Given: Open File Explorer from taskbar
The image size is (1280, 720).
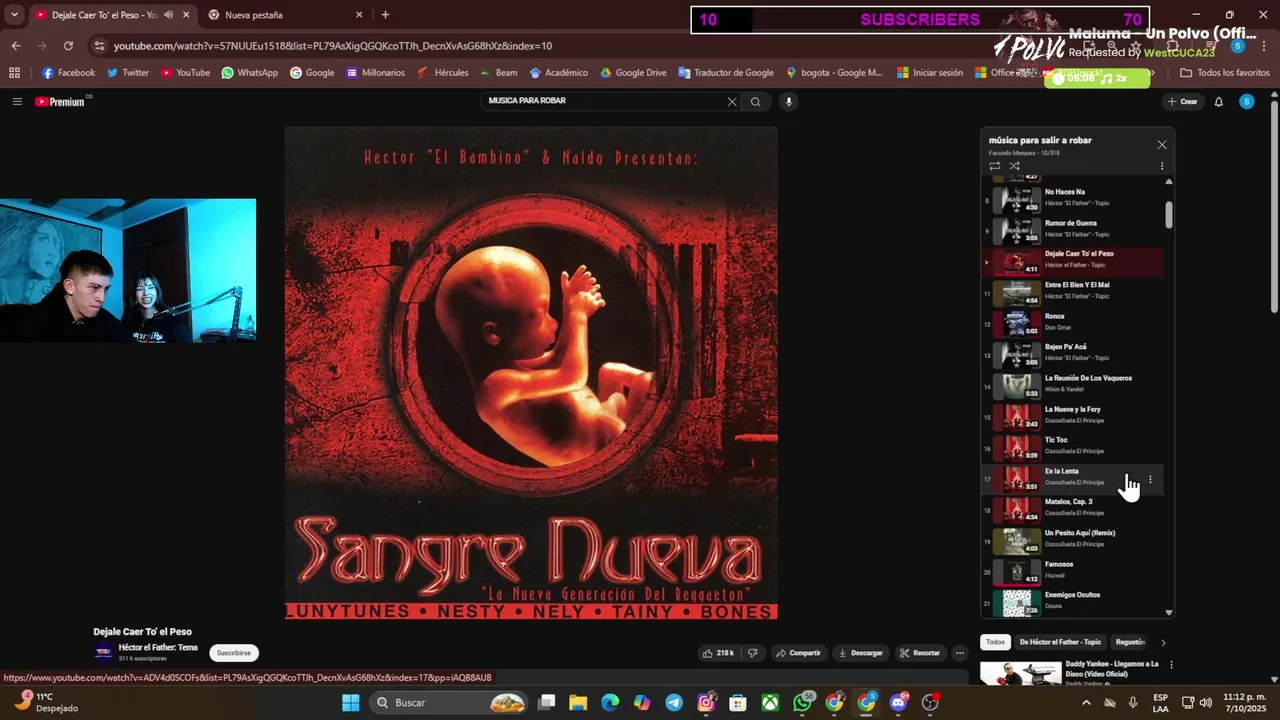Looking at the screenshot, I should pyautogui.click(x=578, y=703).
